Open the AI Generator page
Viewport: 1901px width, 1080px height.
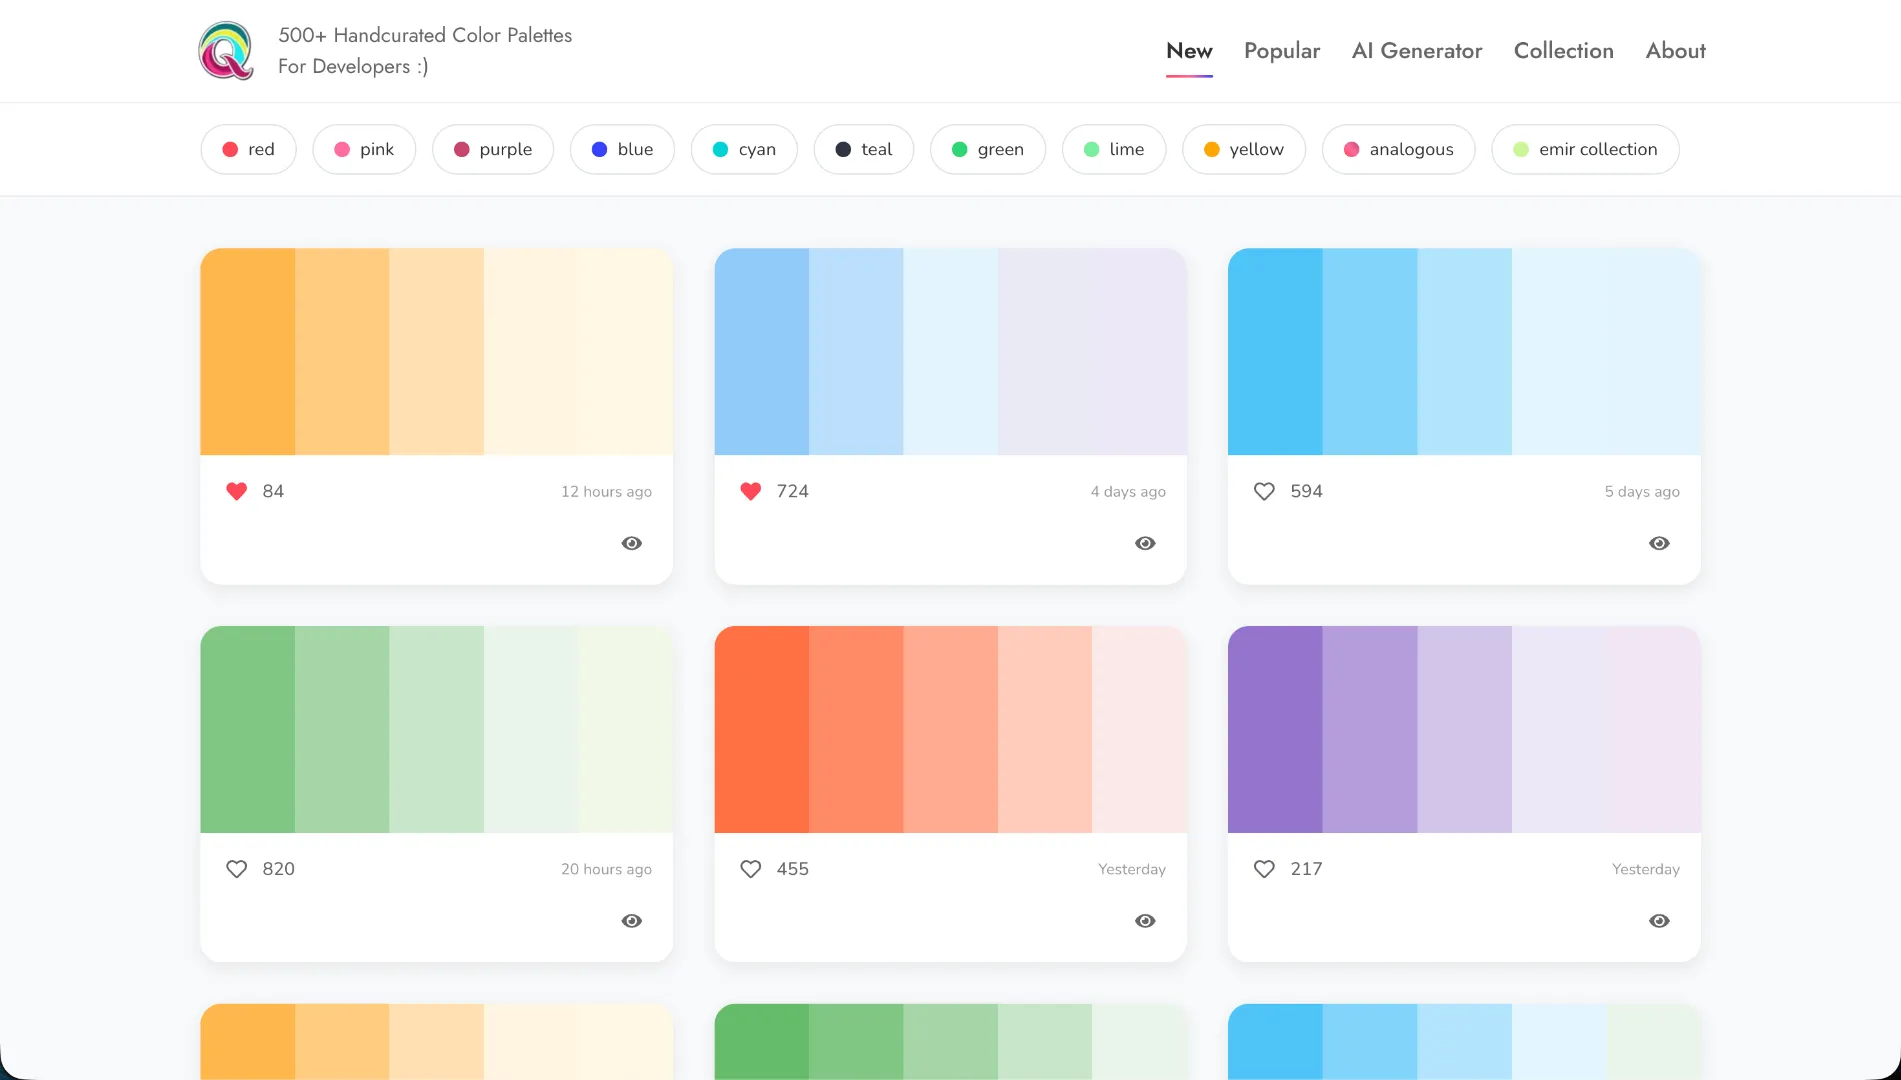coord(1417,51)
